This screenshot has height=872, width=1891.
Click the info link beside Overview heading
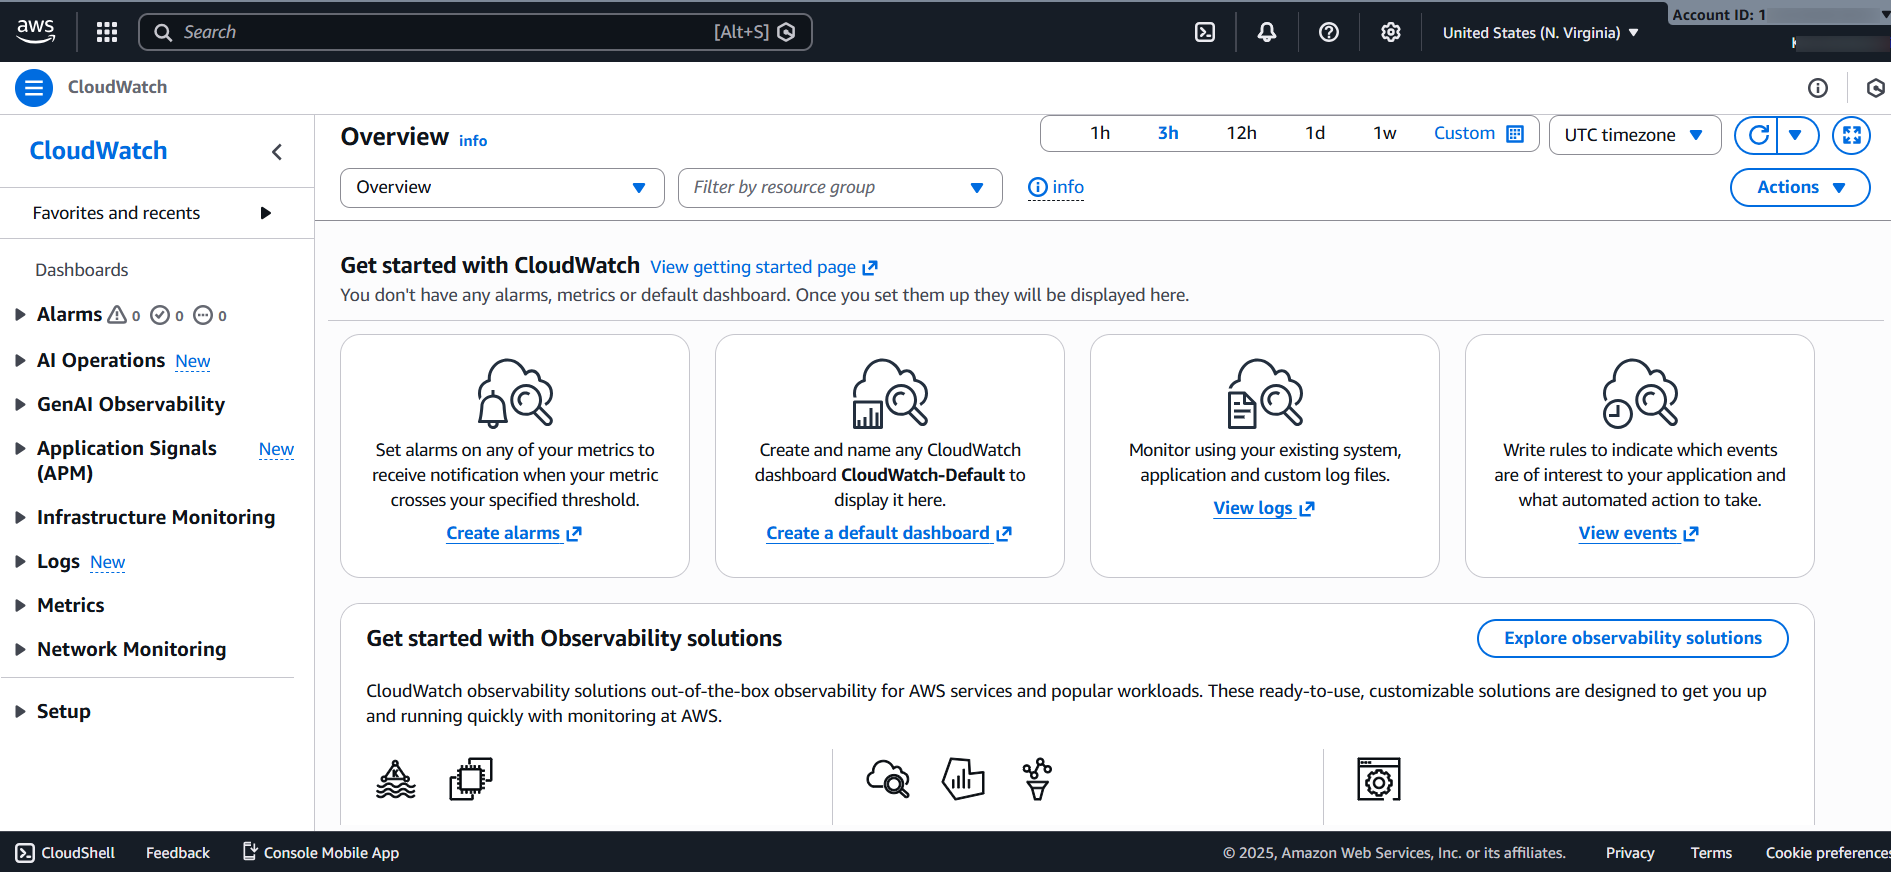[x=473, y=141]
